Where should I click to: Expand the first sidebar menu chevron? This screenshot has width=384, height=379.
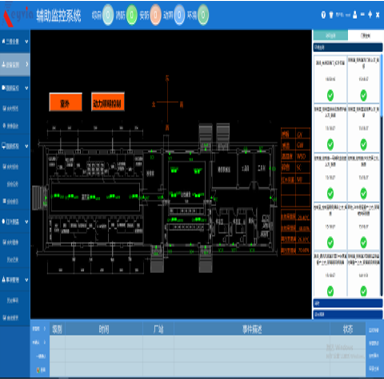tap(26, 42)
